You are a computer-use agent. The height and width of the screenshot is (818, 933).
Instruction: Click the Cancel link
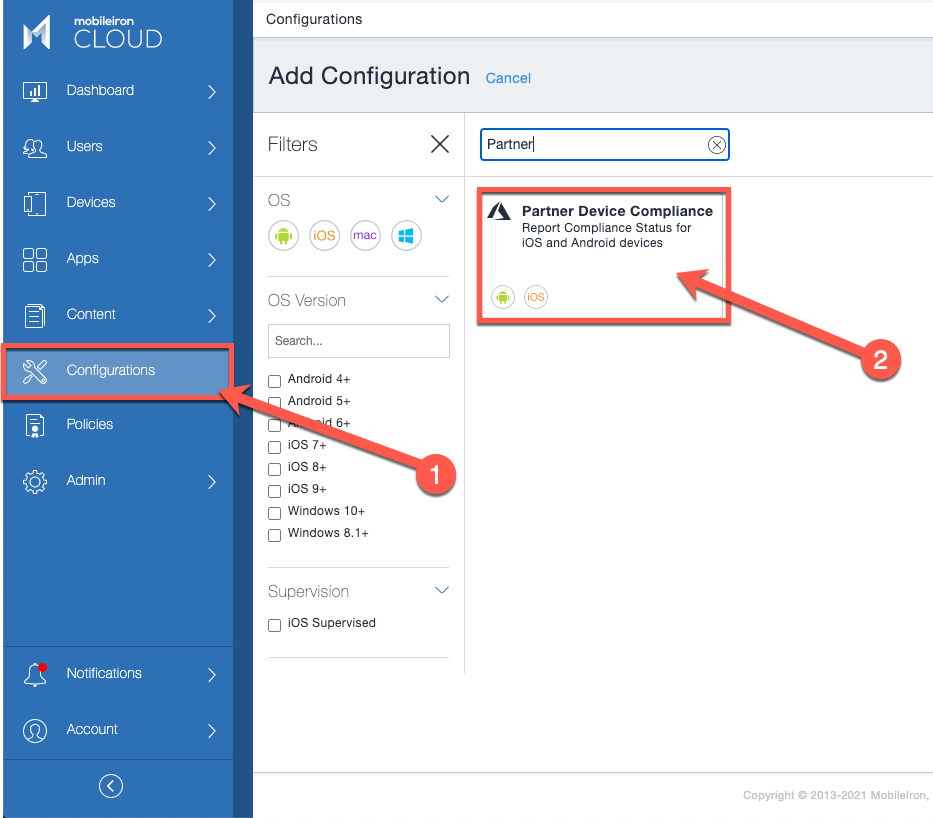point(507,78)
